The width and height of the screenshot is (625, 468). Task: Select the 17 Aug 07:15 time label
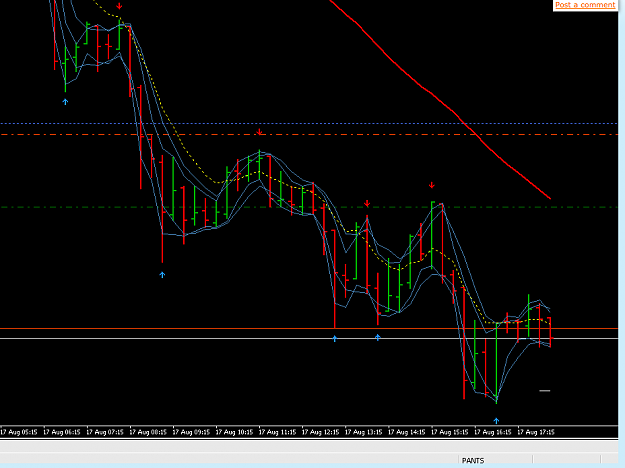click(105, 432)
